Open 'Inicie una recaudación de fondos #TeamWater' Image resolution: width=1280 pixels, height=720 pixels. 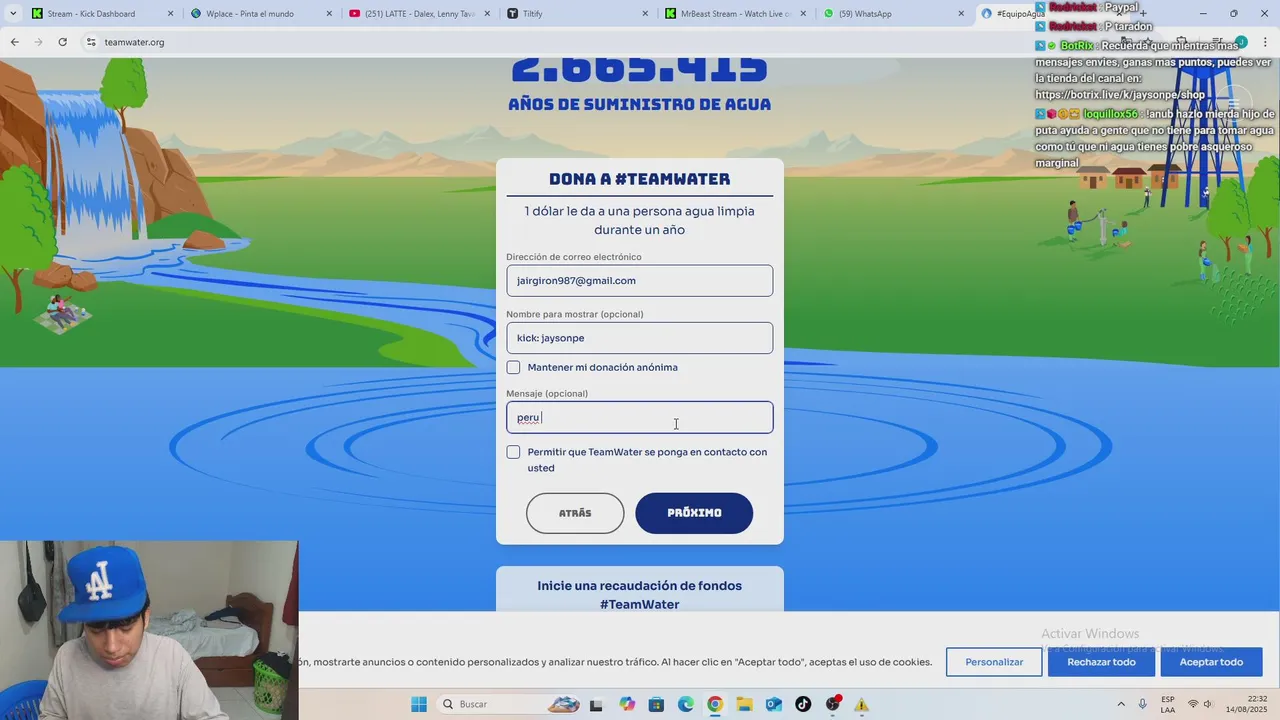pos(640,595)
